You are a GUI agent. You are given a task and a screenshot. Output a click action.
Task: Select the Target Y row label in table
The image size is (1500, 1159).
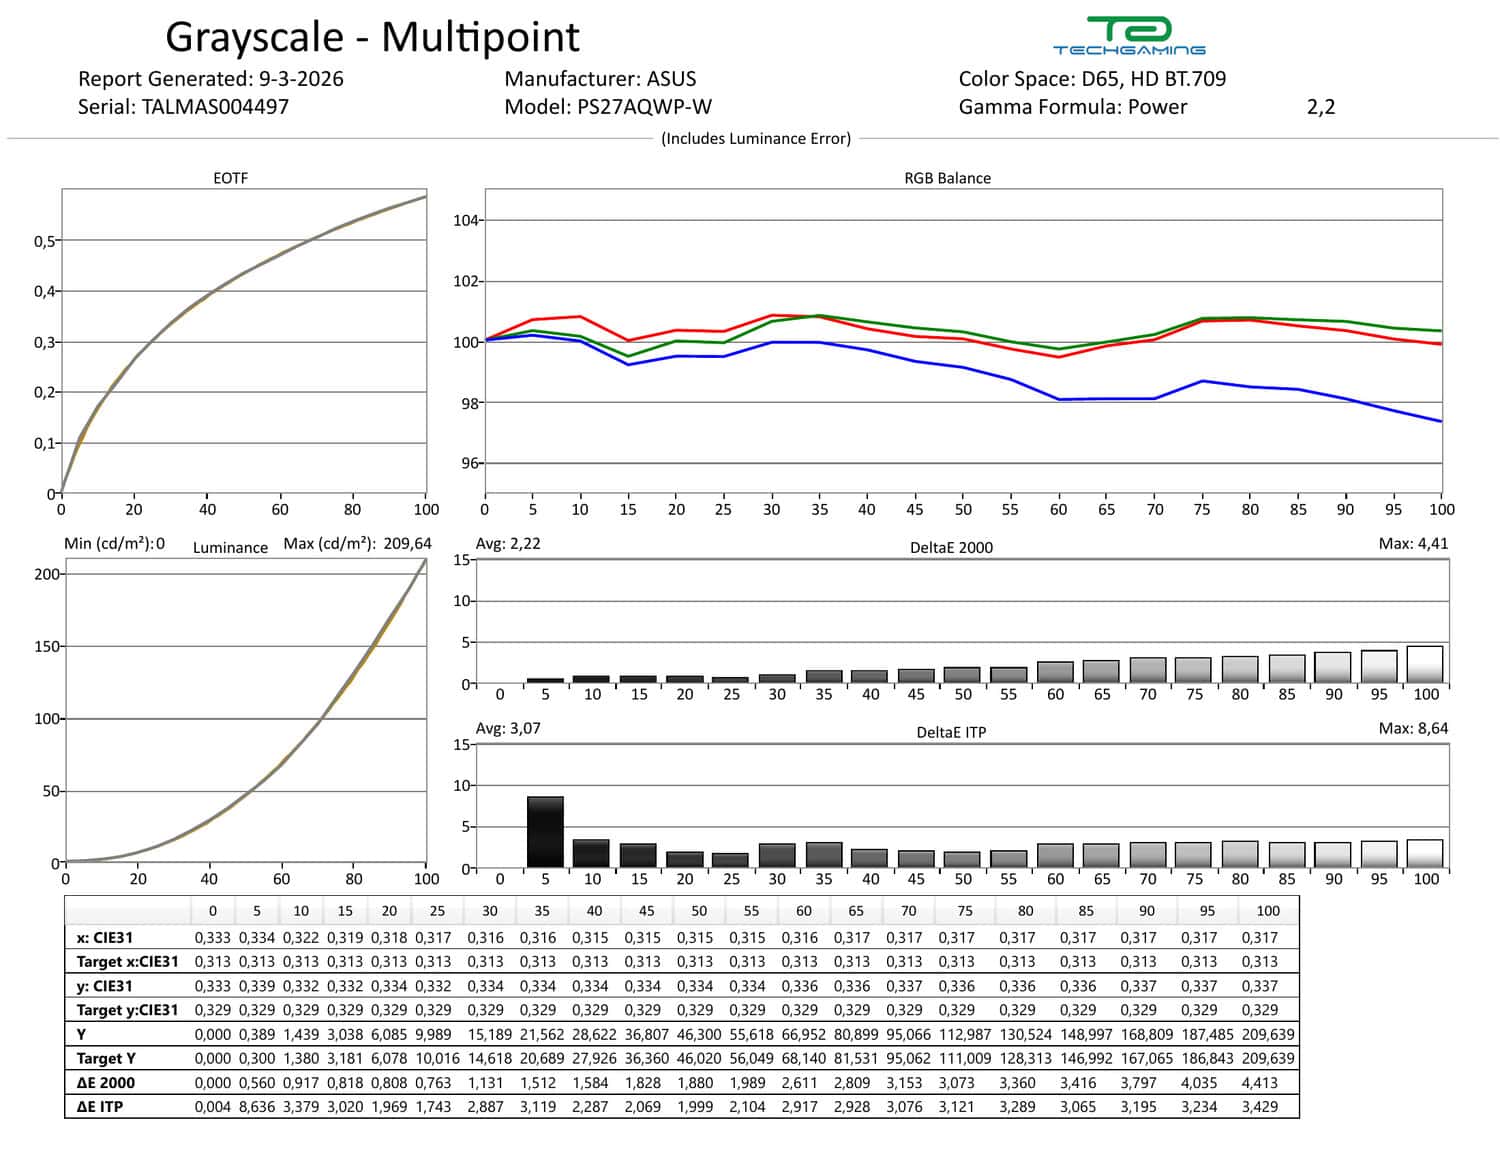[106, 1058]
